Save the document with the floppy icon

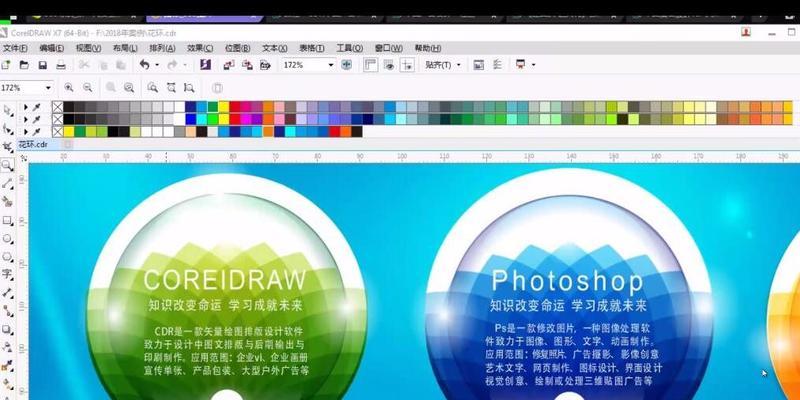43,65
